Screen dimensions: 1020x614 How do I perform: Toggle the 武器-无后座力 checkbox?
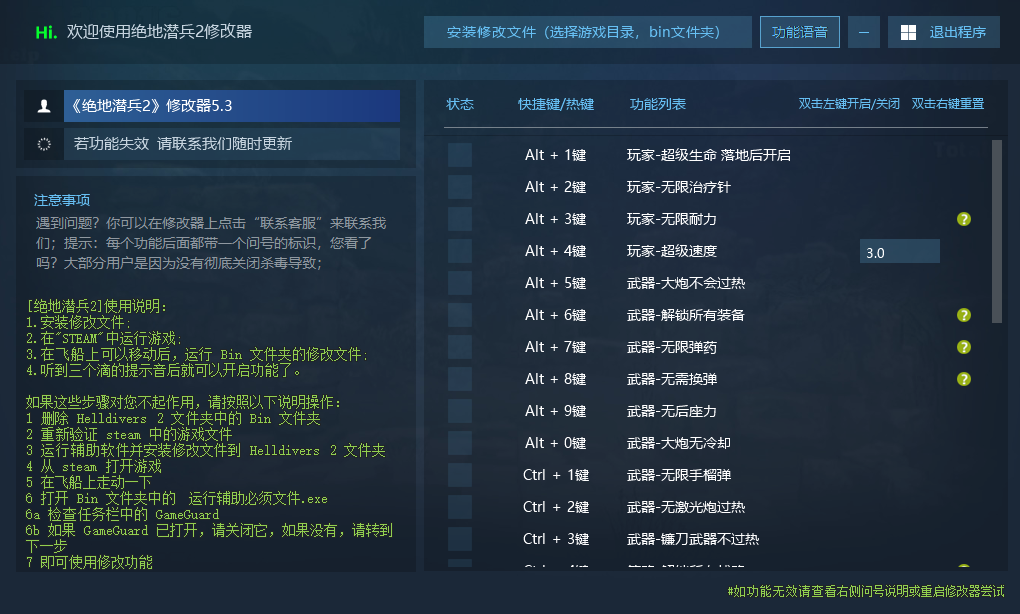[x=460, y=411]
